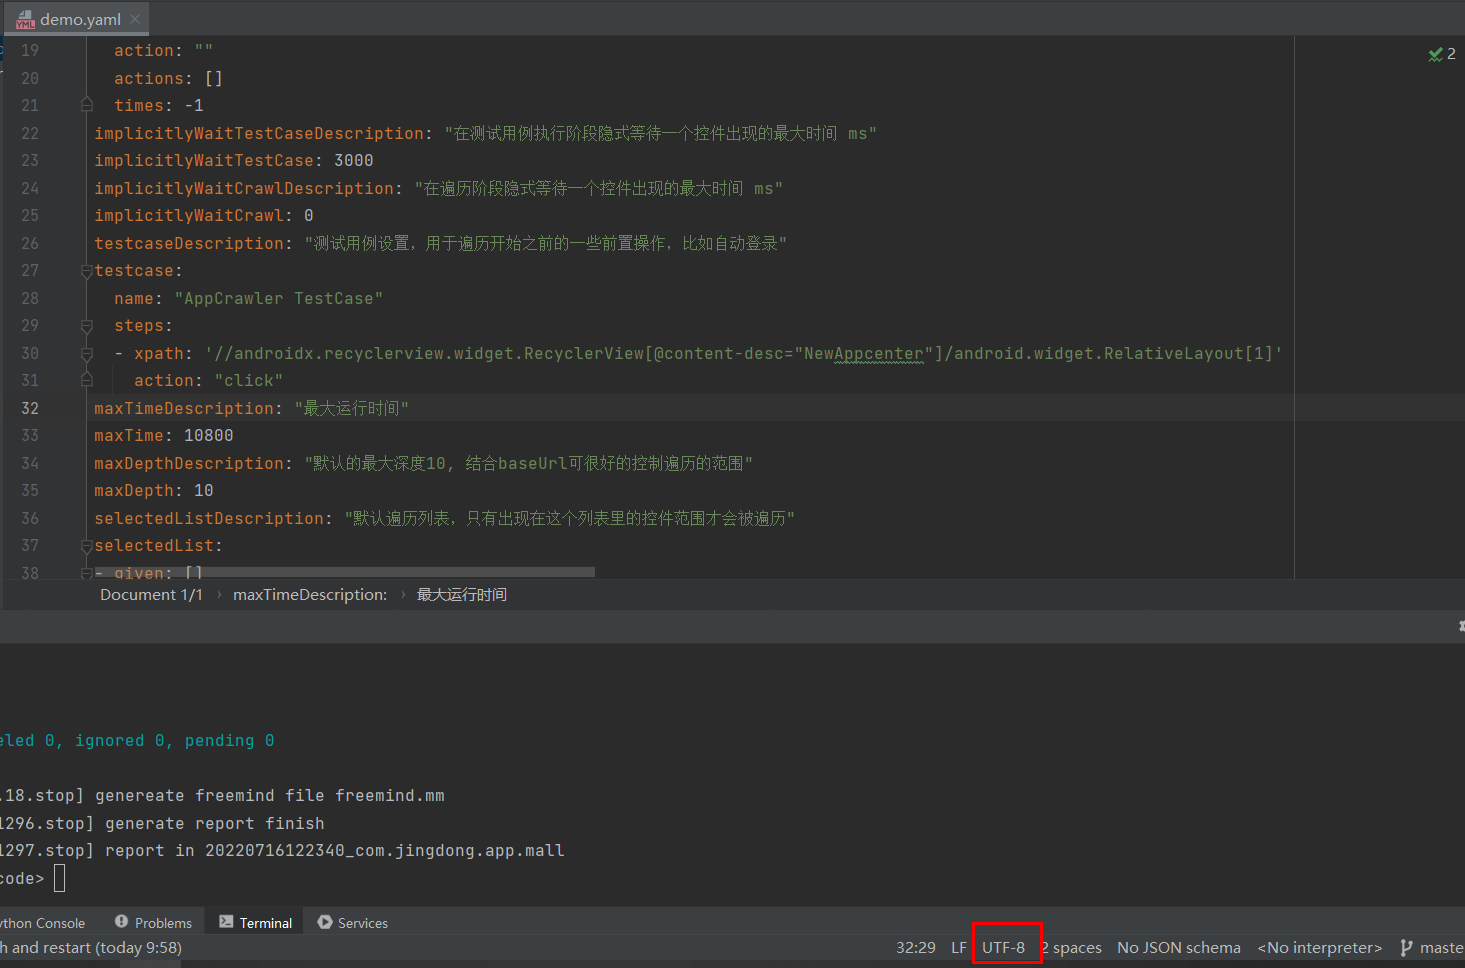Switch to the Terminal tool tab
This screenshot has height=968, width=1465.
click(x=256, y=923)
